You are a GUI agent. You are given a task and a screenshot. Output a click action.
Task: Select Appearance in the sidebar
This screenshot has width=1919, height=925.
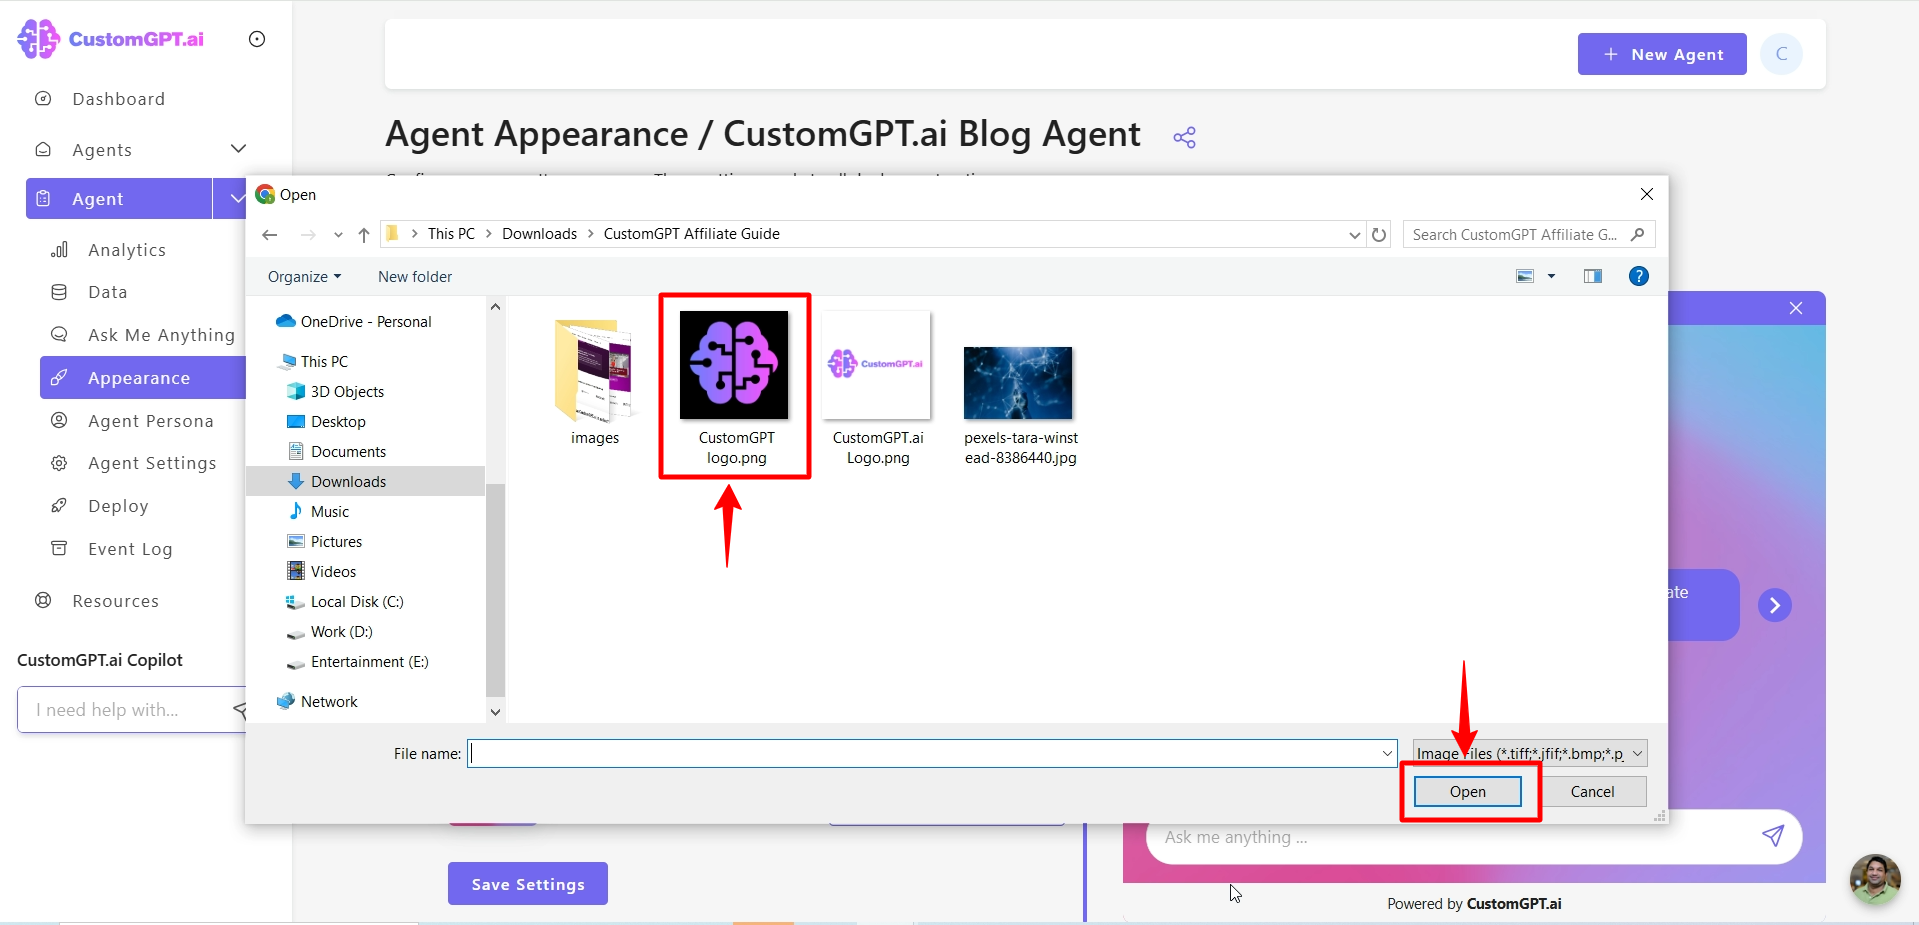tap(143, 378)
